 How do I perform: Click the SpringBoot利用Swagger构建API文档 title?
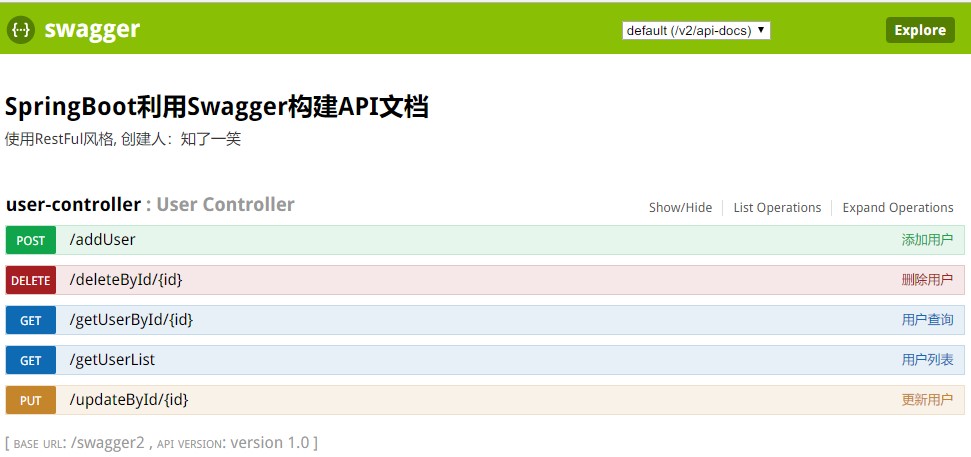coord(217,108)
